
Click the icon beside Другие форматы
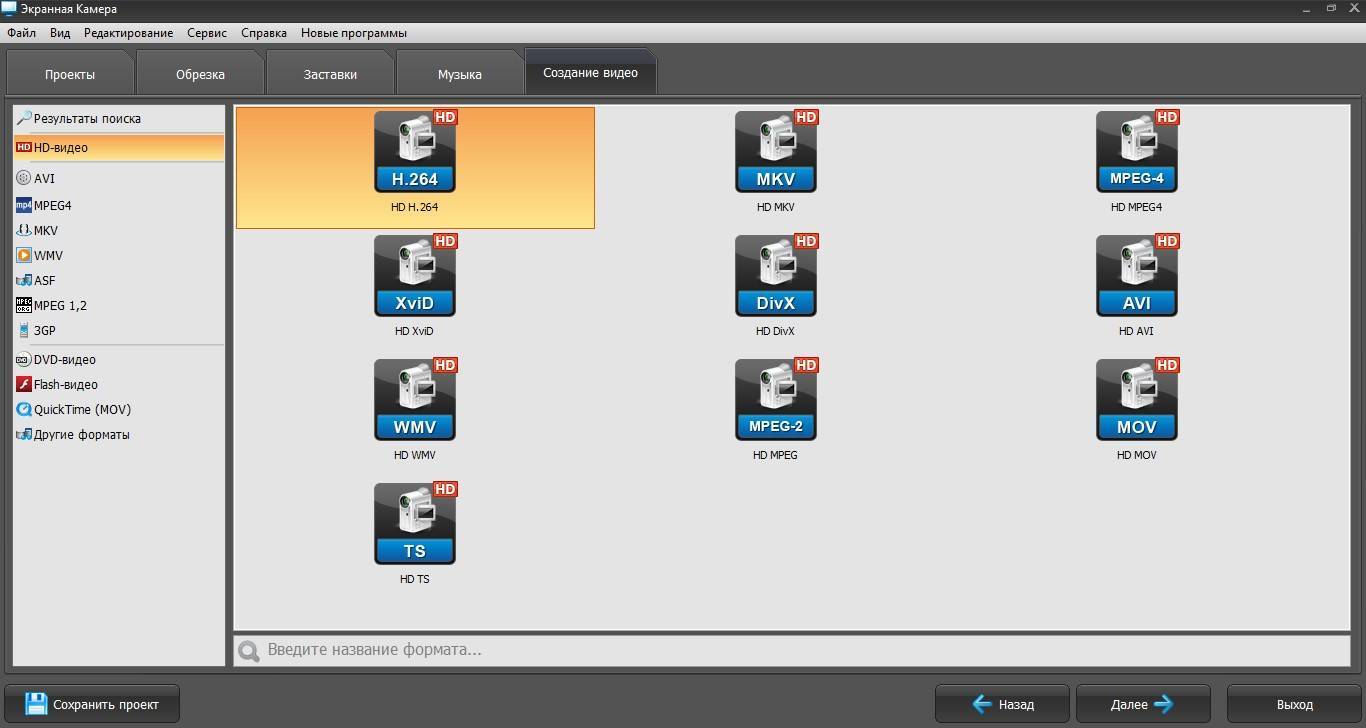(x=24, y=434)
